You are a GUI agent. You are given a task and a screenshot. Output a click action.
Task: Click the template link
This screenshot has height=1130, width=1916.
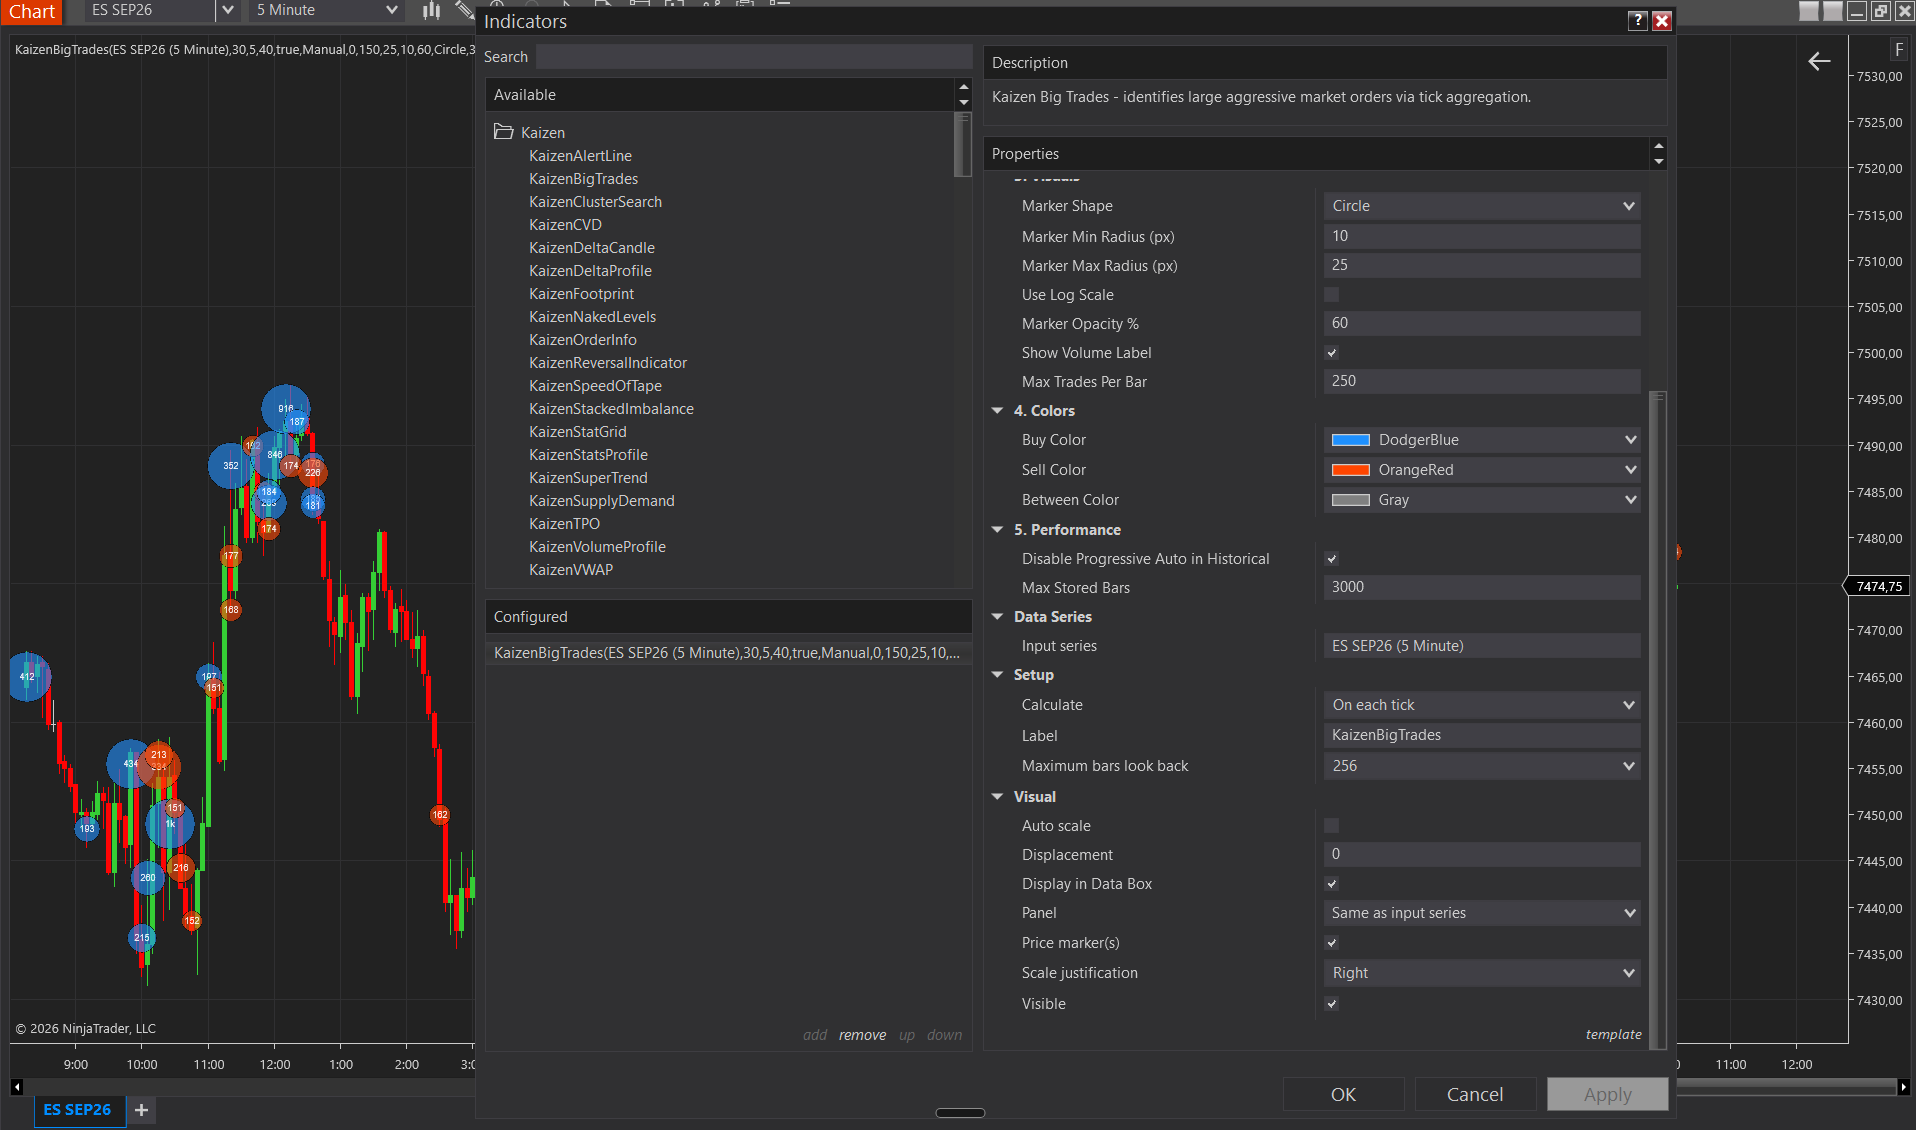point(1613,1034)
